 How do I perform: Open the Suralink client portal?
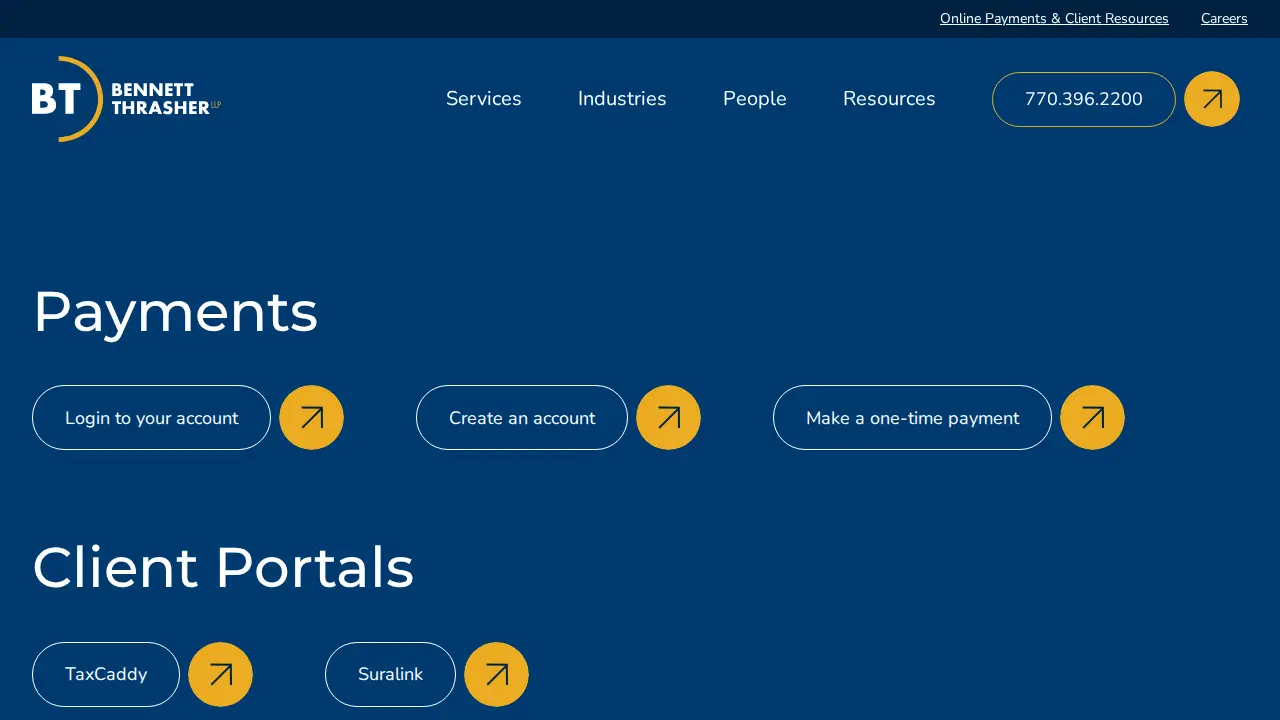390,674
